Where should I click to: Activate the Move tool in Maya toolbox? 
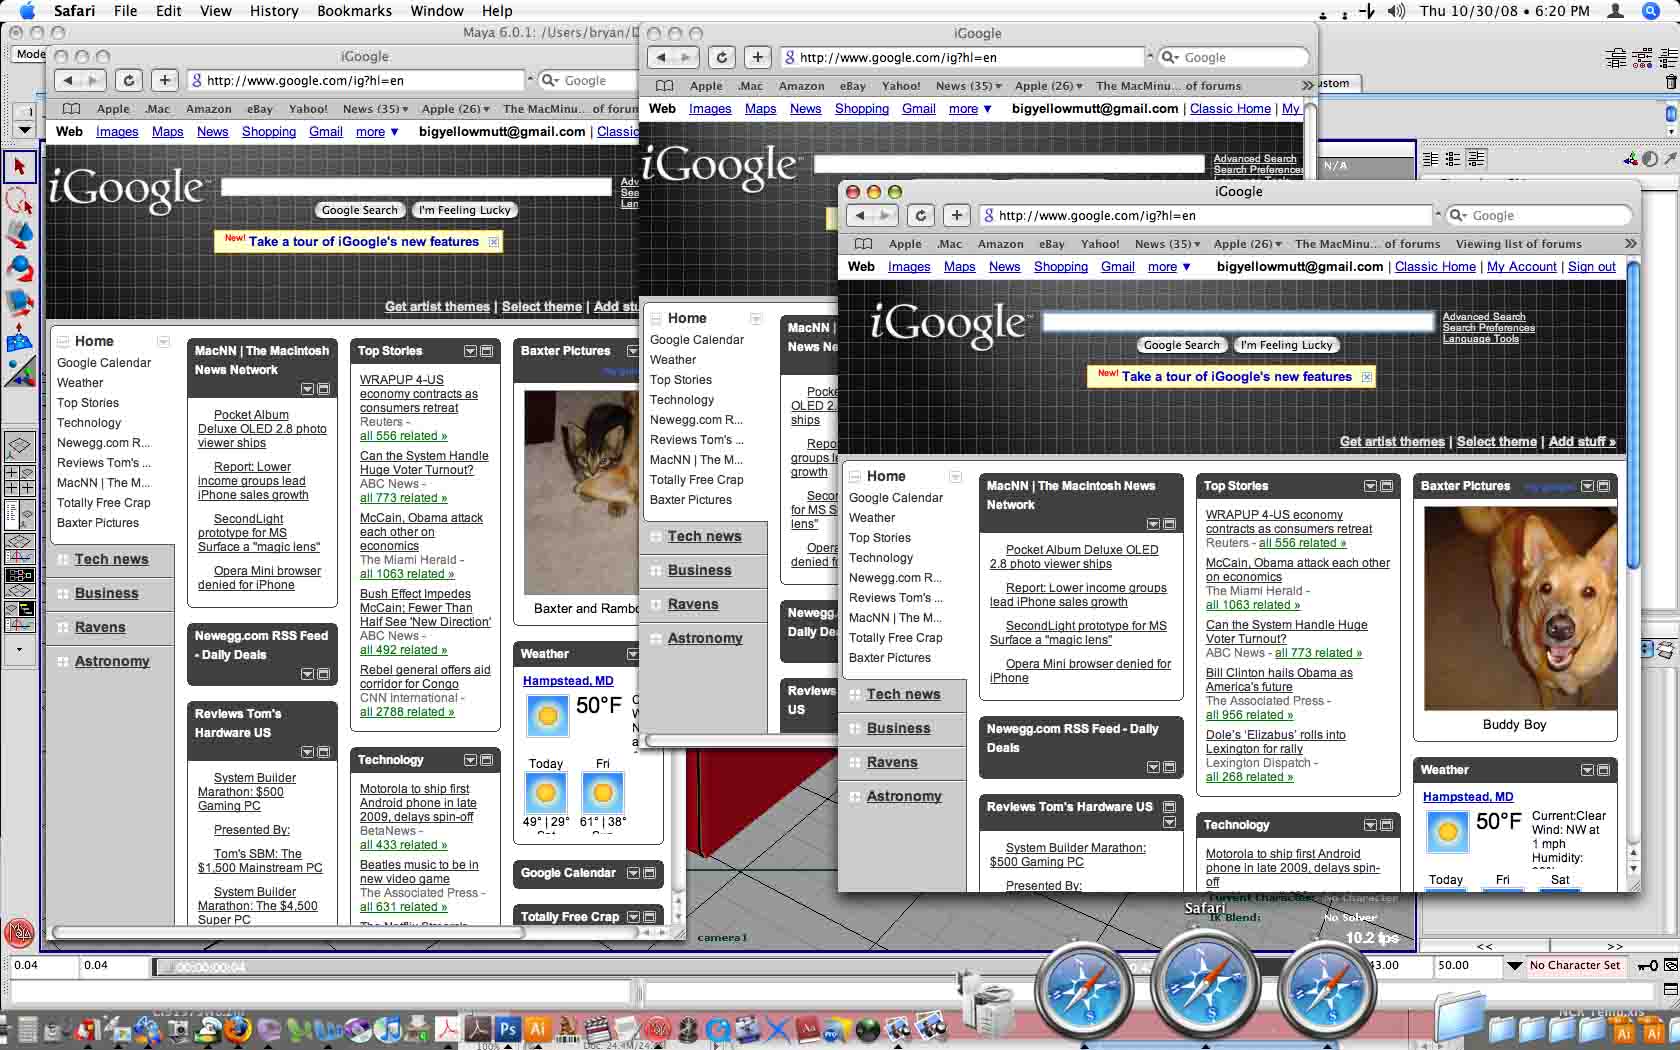click(19, 234)
